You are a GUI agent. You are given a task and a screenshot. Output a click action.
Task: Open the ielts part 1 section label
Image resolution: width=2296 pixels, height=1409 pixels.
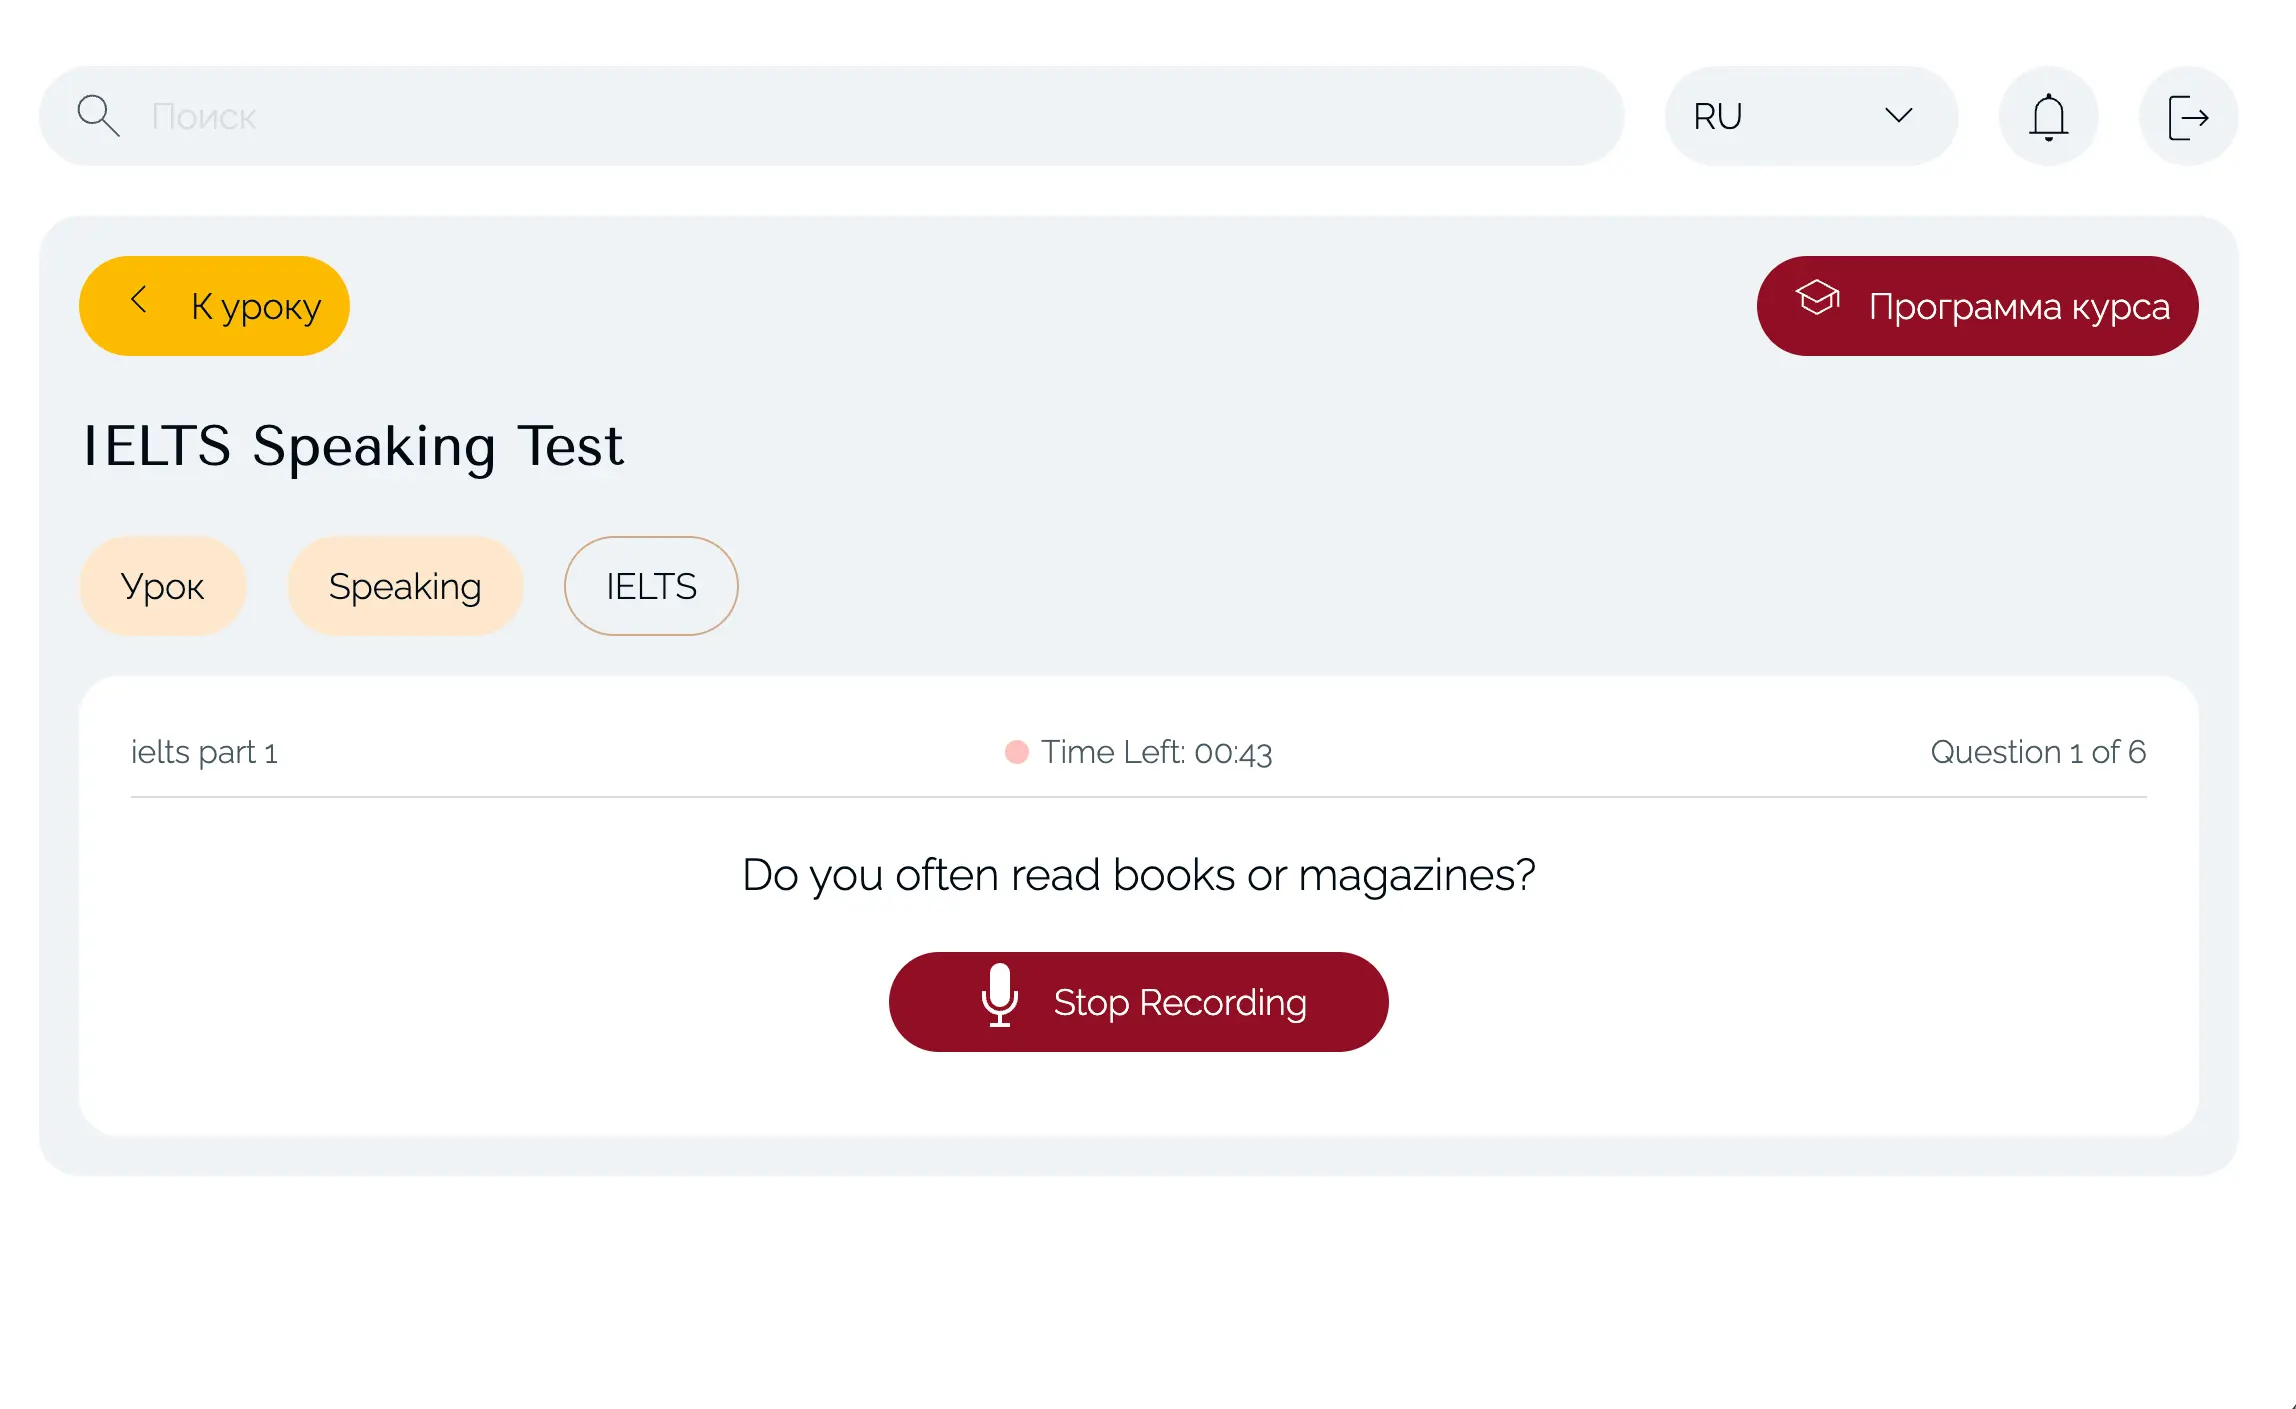(x=206, y=751)
